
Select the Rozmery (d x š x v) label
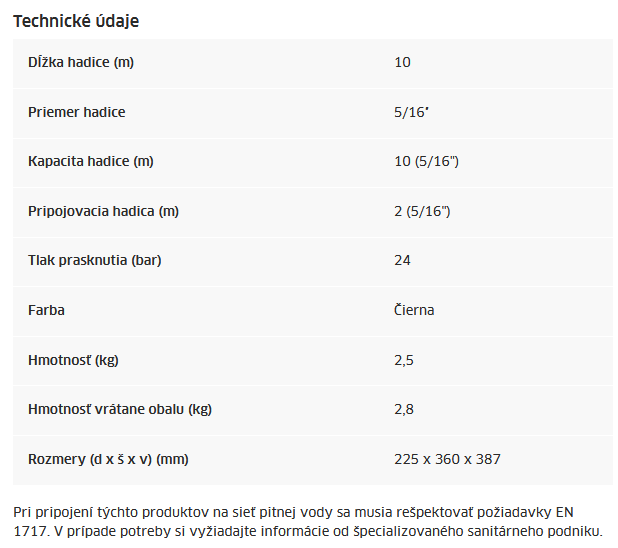[x=108, y=459]
